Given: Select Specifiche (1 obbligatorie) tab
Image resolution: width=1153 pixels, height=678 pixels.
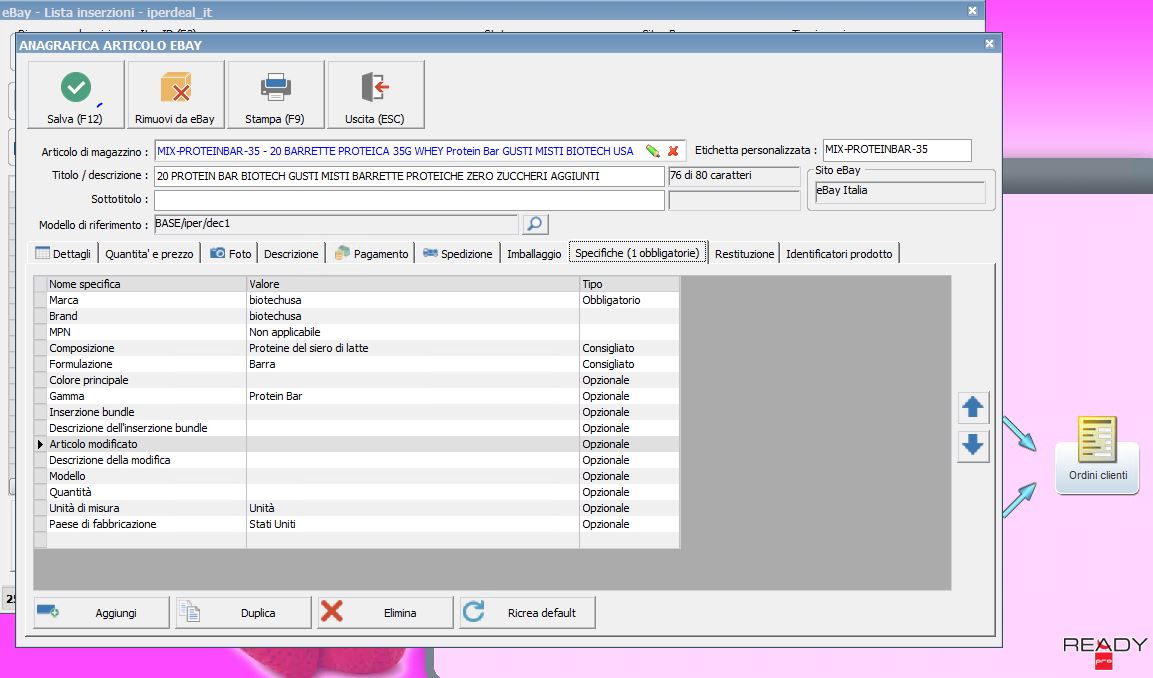Looking at the screenshot, I should [638, 253].
